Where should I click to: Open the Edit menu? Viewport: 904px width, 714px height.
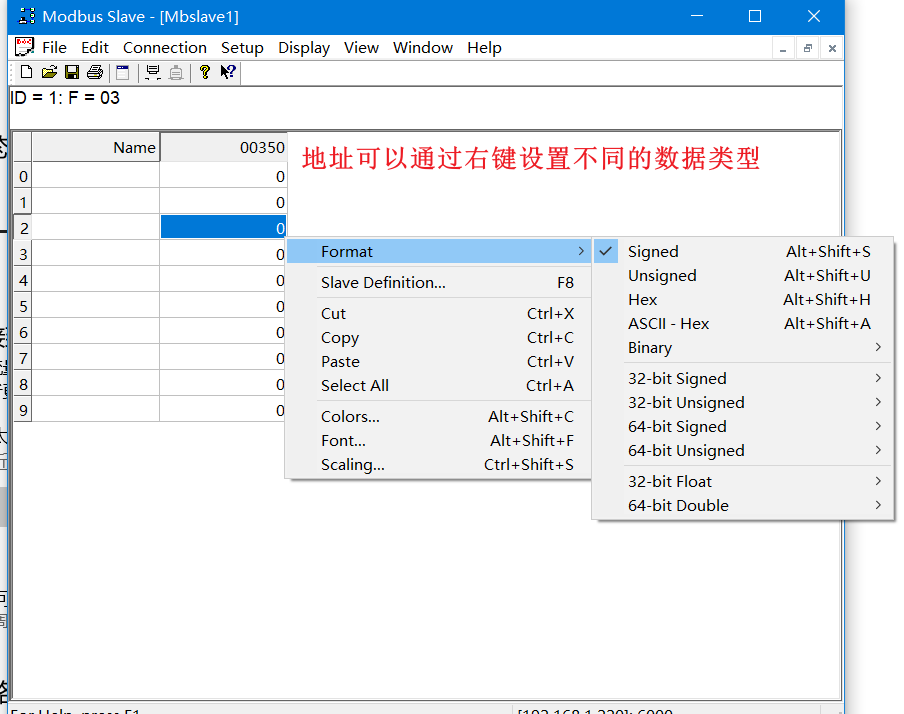pyautogui.click(x=95, y=48)
